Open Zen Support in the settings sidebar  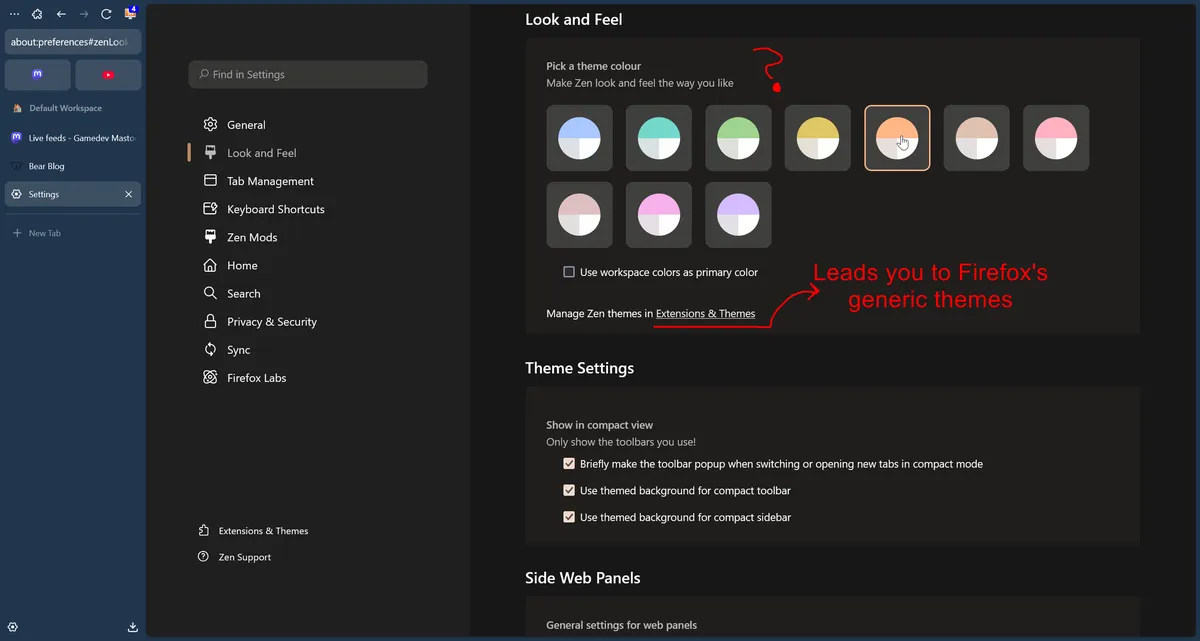tap(235, 557)
